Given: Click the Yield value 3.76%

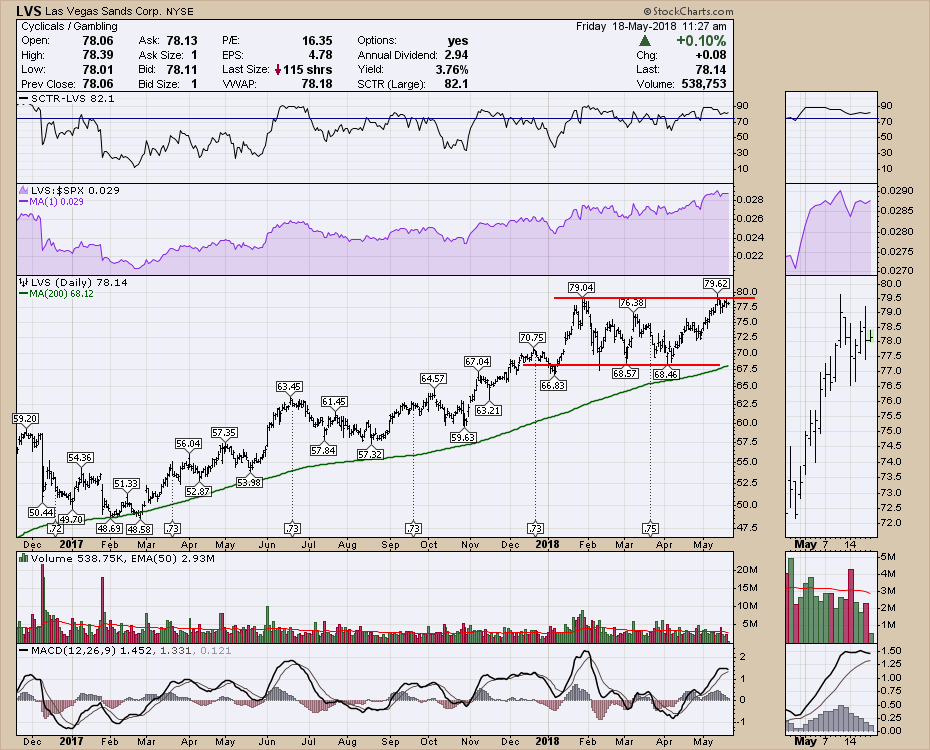Looking at the screenshot, I should (451, 69).
